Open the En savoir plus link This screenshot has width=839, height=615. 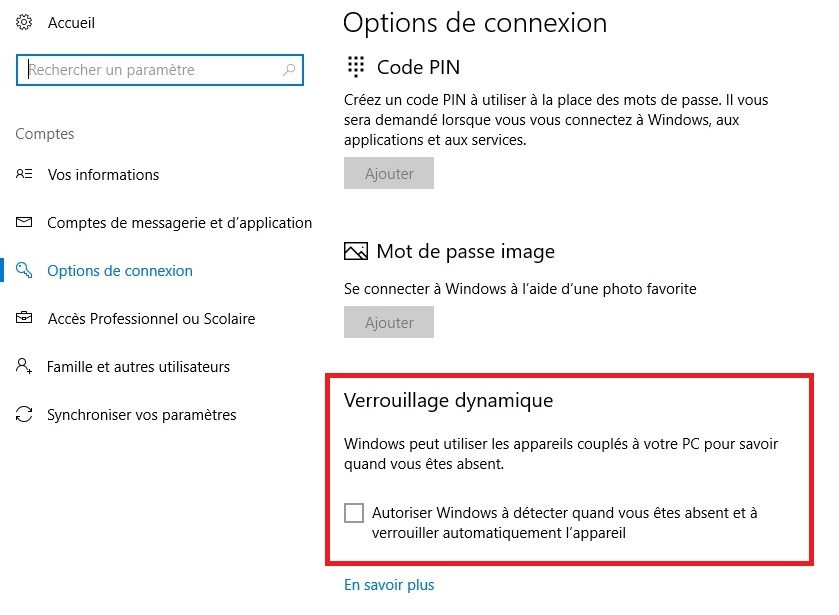[389, 585]
